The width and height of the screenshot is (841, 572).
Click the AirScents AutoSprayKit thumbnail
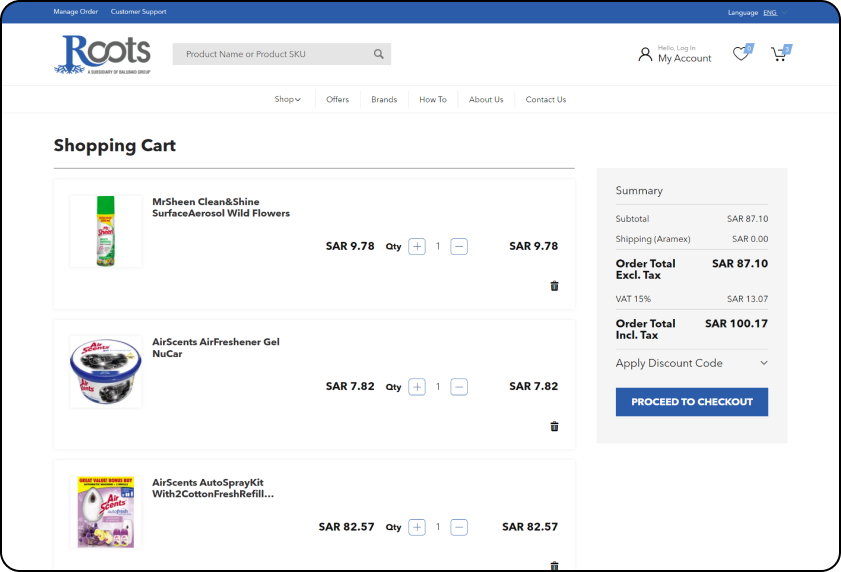click(x=106, y=512)
